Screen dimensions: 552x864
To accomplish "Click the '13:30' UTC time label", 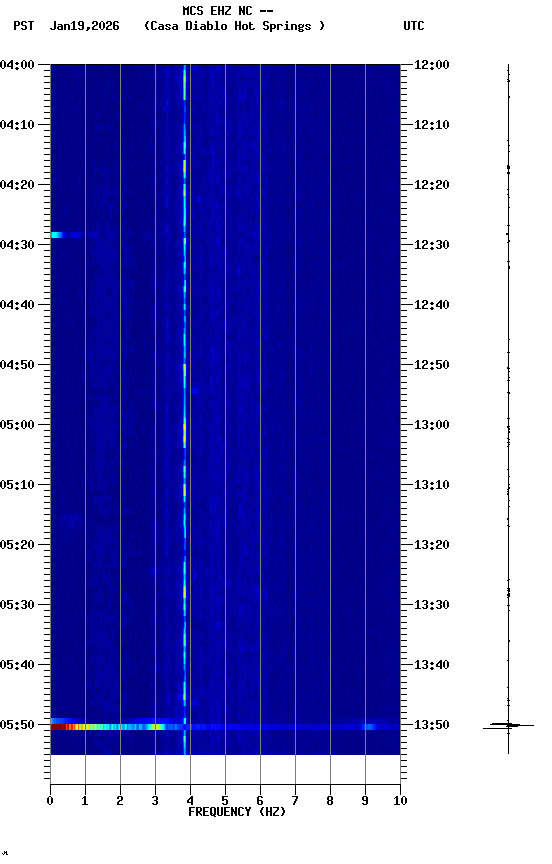I will pos(432,605).
